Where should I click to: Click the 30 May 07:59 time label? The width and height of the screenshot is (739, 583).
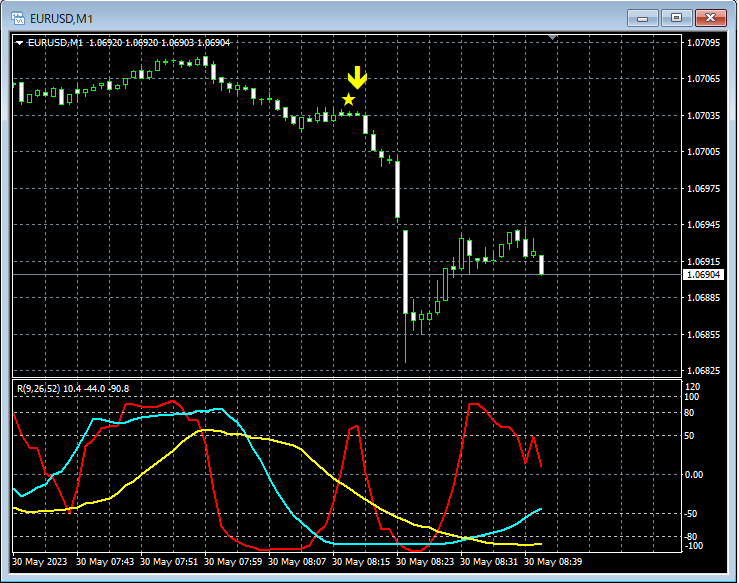tap(233, 562)
